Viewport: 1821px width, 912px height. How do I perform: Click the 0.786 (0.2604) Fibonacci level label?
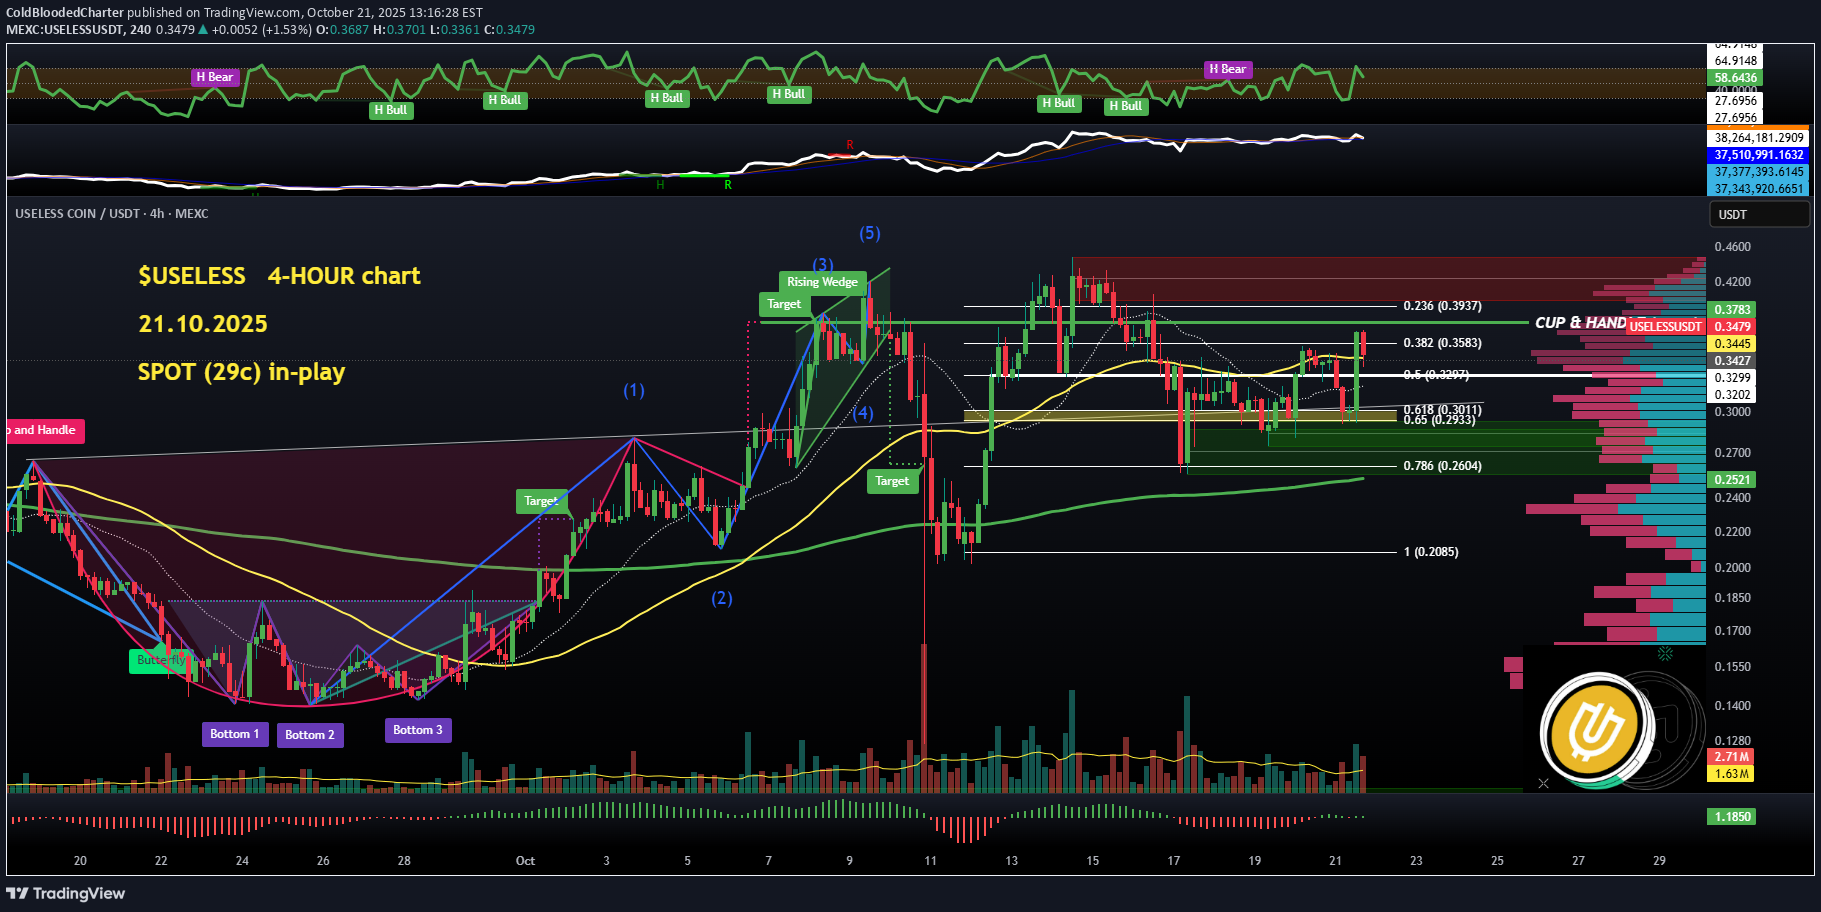pyautogui.click(x=1442, y=466)
